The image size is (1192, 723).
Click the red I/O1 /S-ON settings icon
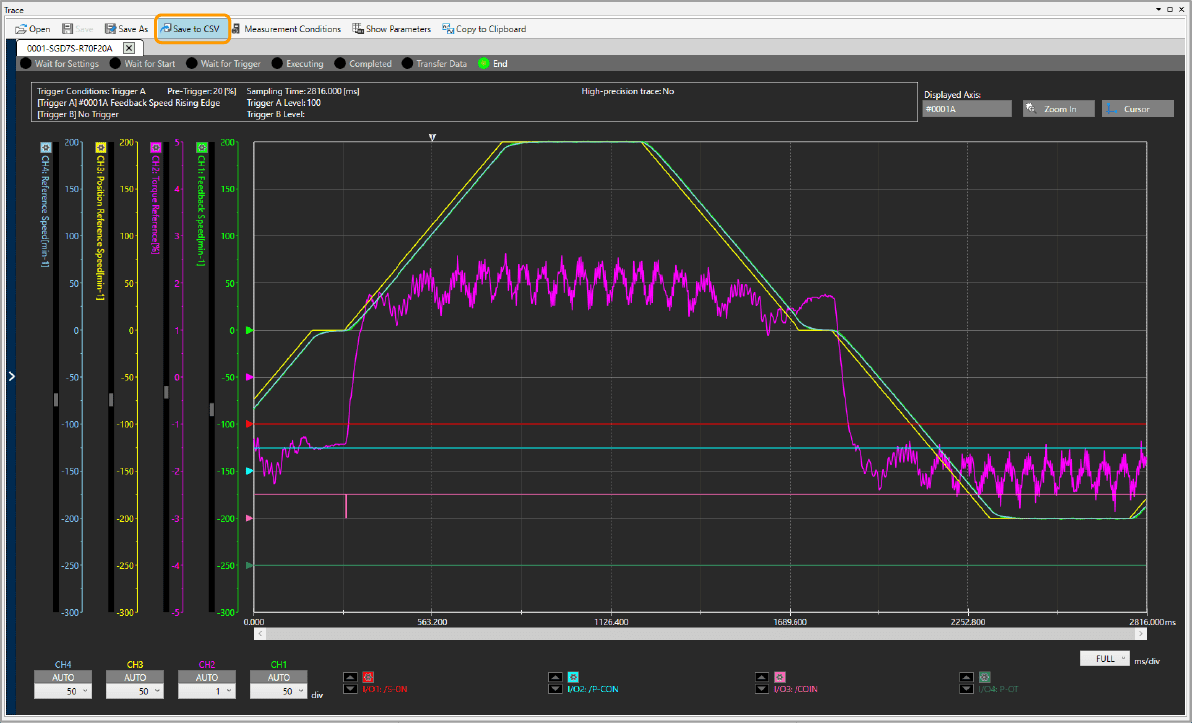[368, 677]
